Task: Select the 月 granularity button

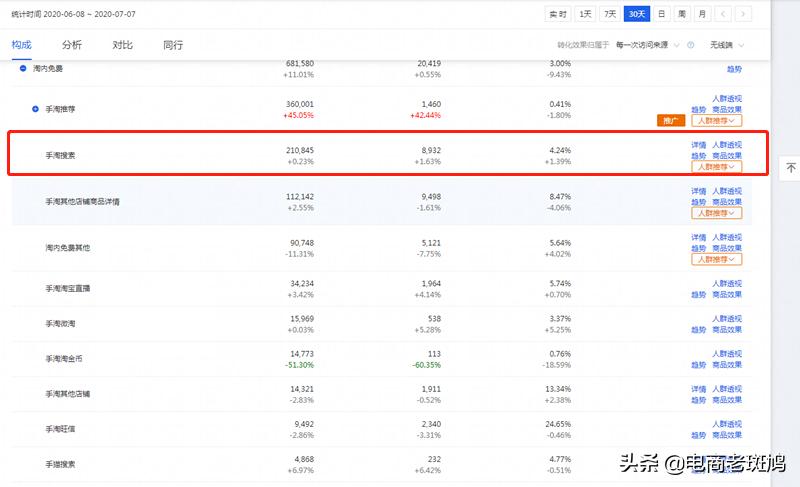Action: pos(702,14)
